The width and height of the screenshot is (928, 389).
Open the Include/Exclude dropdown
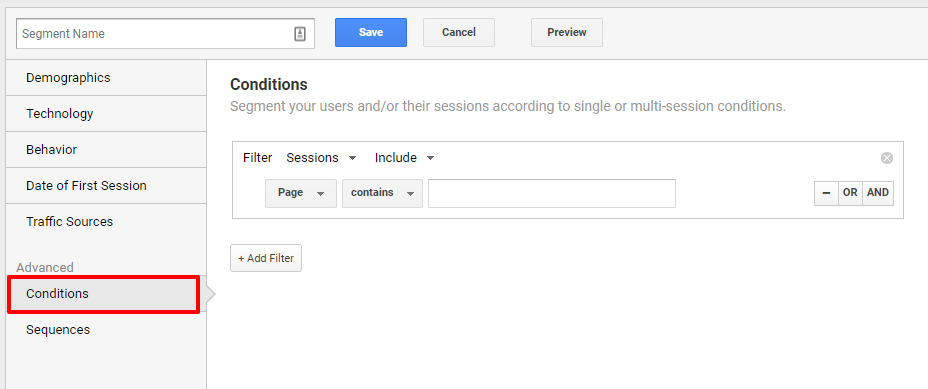pos(405,158)
